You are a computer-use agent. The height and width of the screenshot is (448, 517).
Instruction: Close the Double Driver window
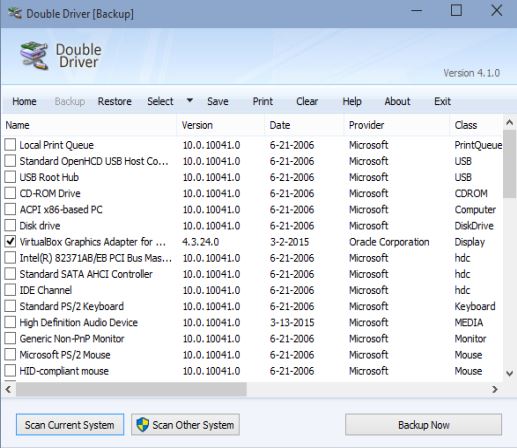tap(497, 11)
